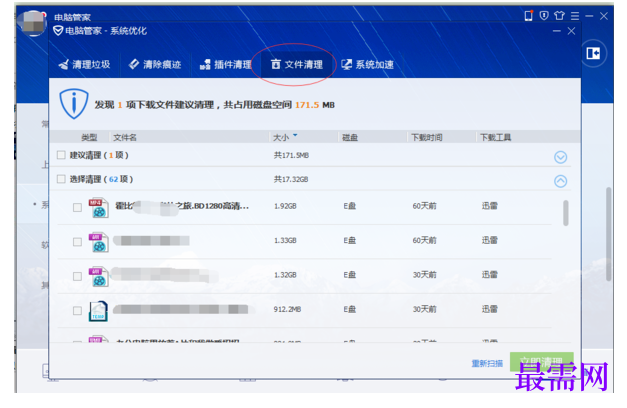The image size is (627, 408).
Task: Click the 重新扫描 link
Action: point(487,363)
